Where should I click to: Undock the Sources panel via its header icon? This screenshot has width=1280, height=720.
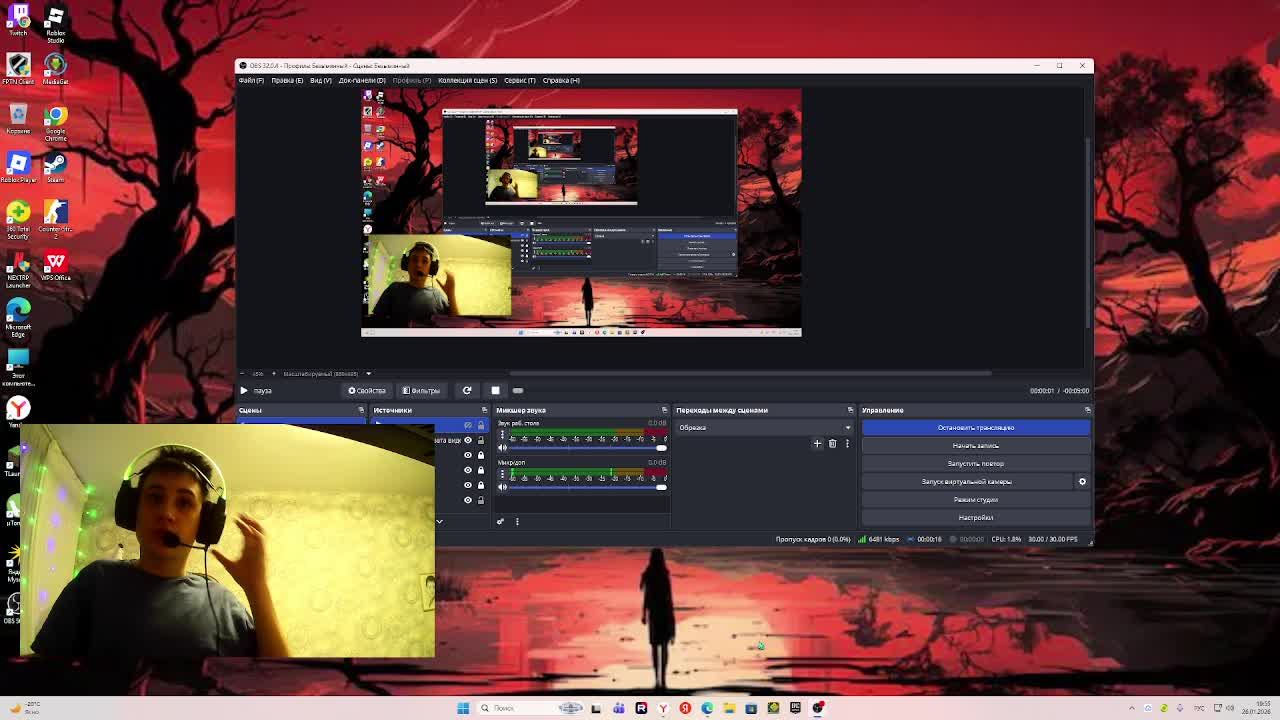pos(484,410)
